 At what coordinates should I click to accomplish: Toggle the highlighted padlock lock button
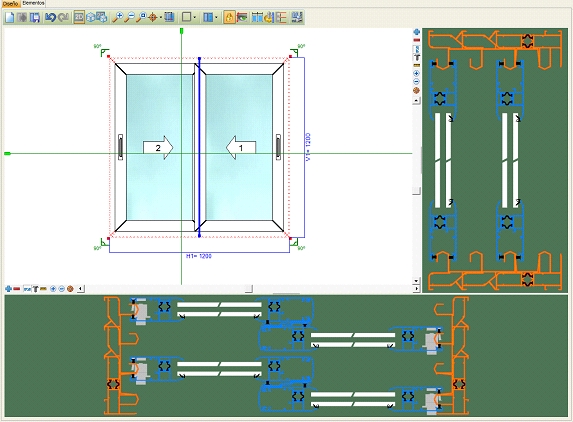point(229,17)
